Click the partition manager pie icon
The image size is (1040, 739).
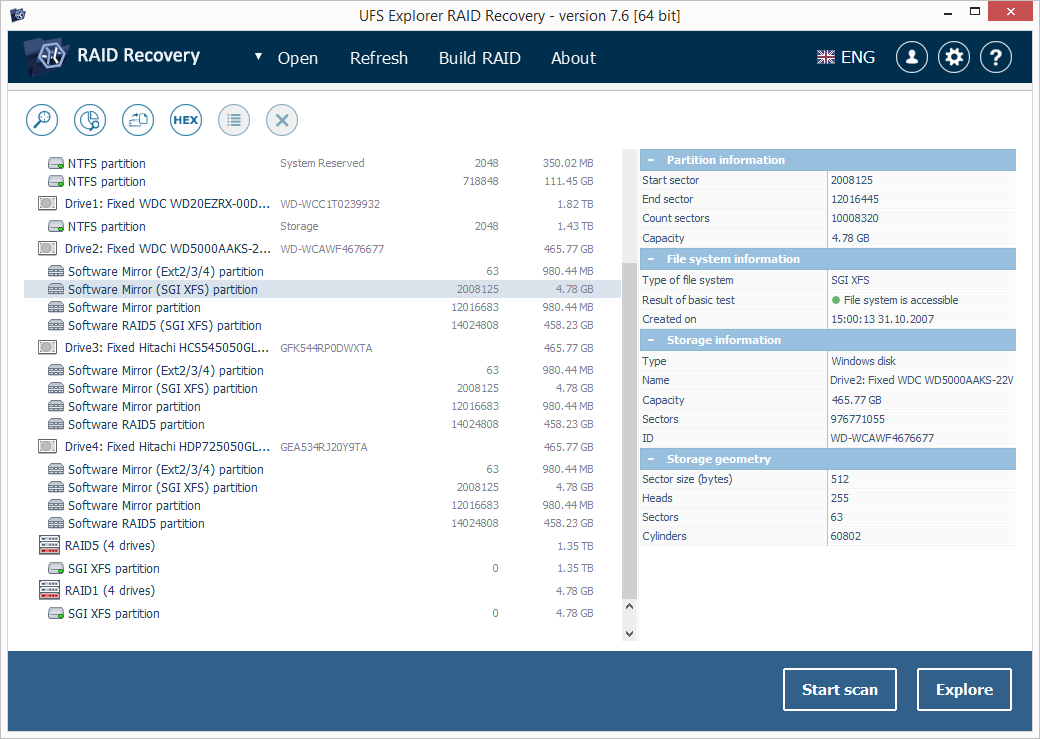[90, 120]
